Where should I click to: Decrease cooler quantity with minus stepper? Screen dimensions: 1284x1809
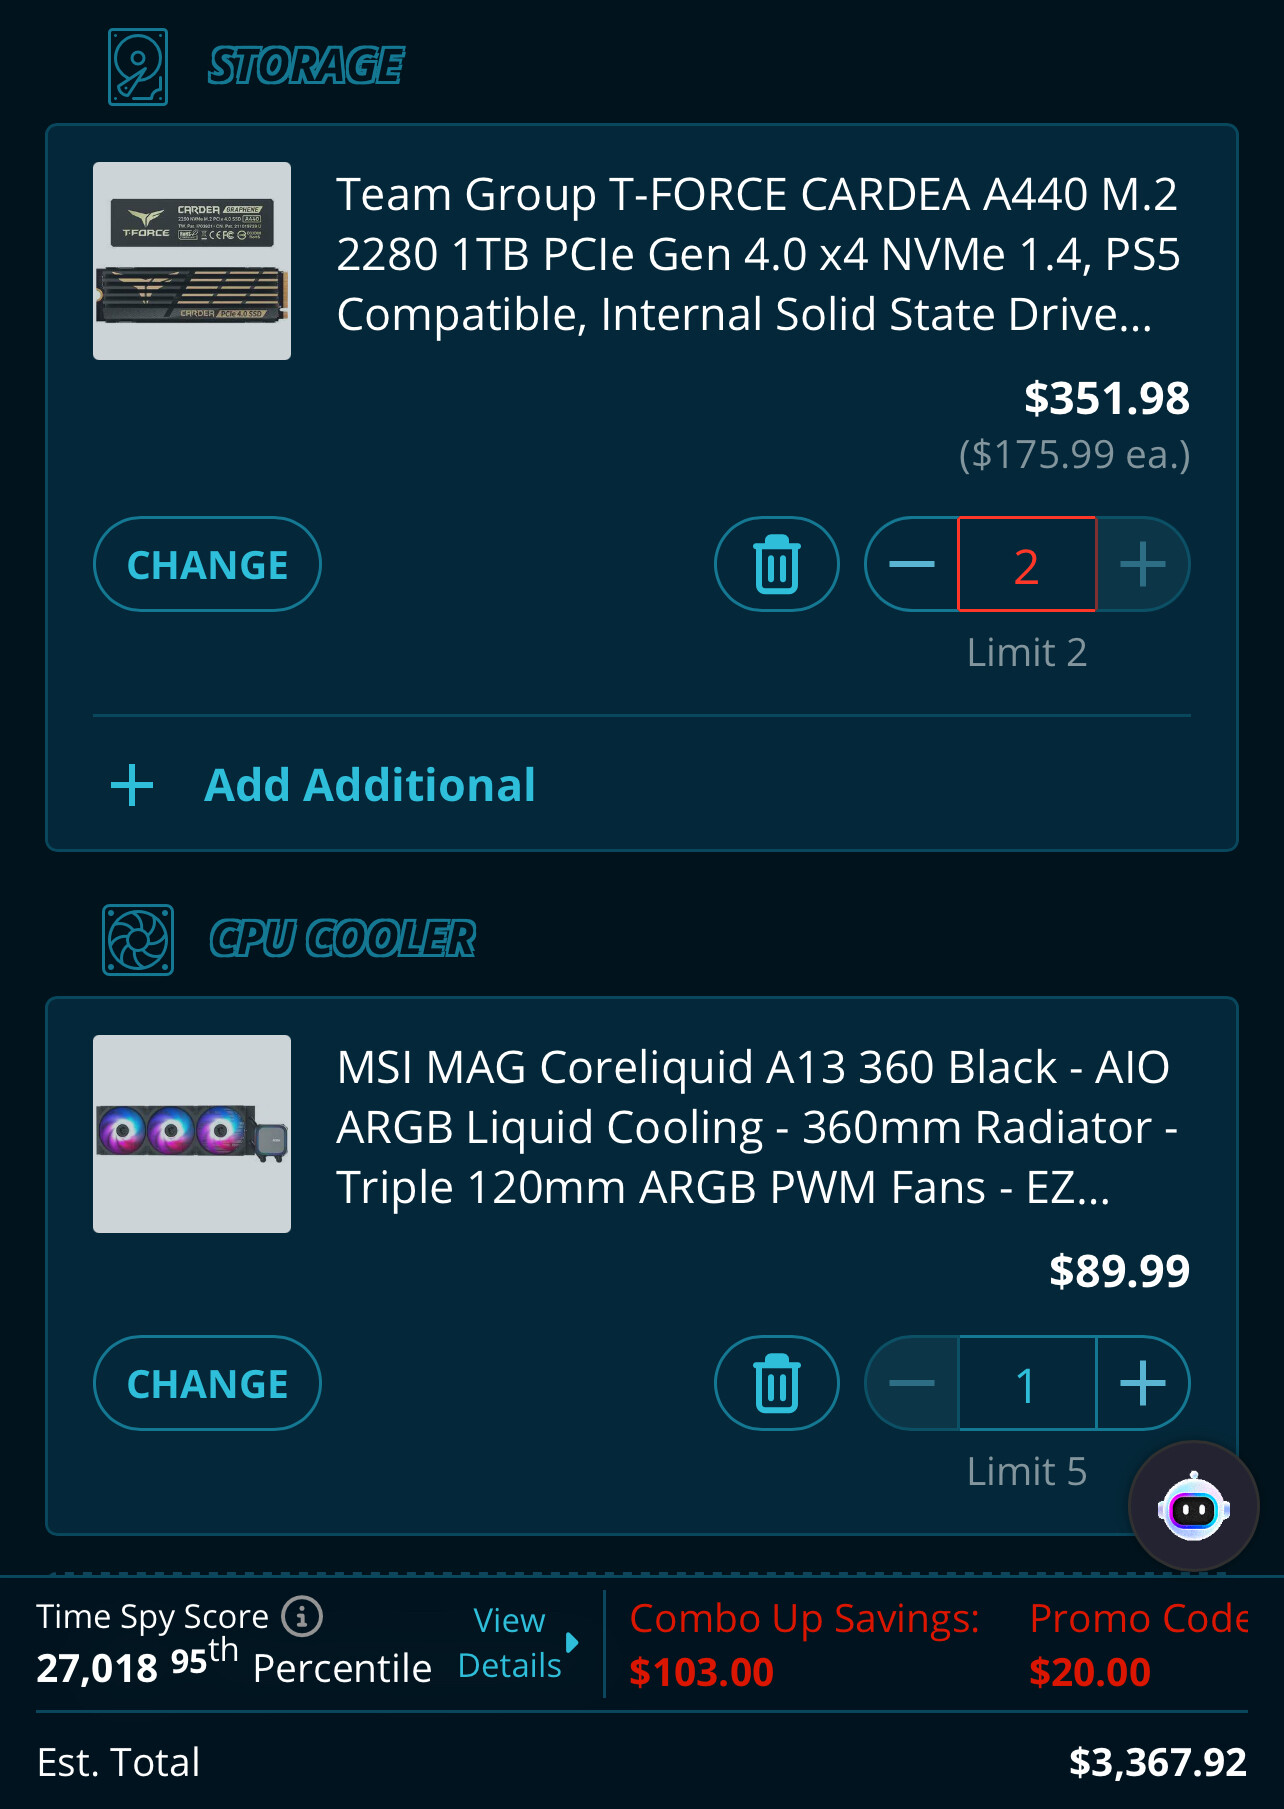(912, 1383)
